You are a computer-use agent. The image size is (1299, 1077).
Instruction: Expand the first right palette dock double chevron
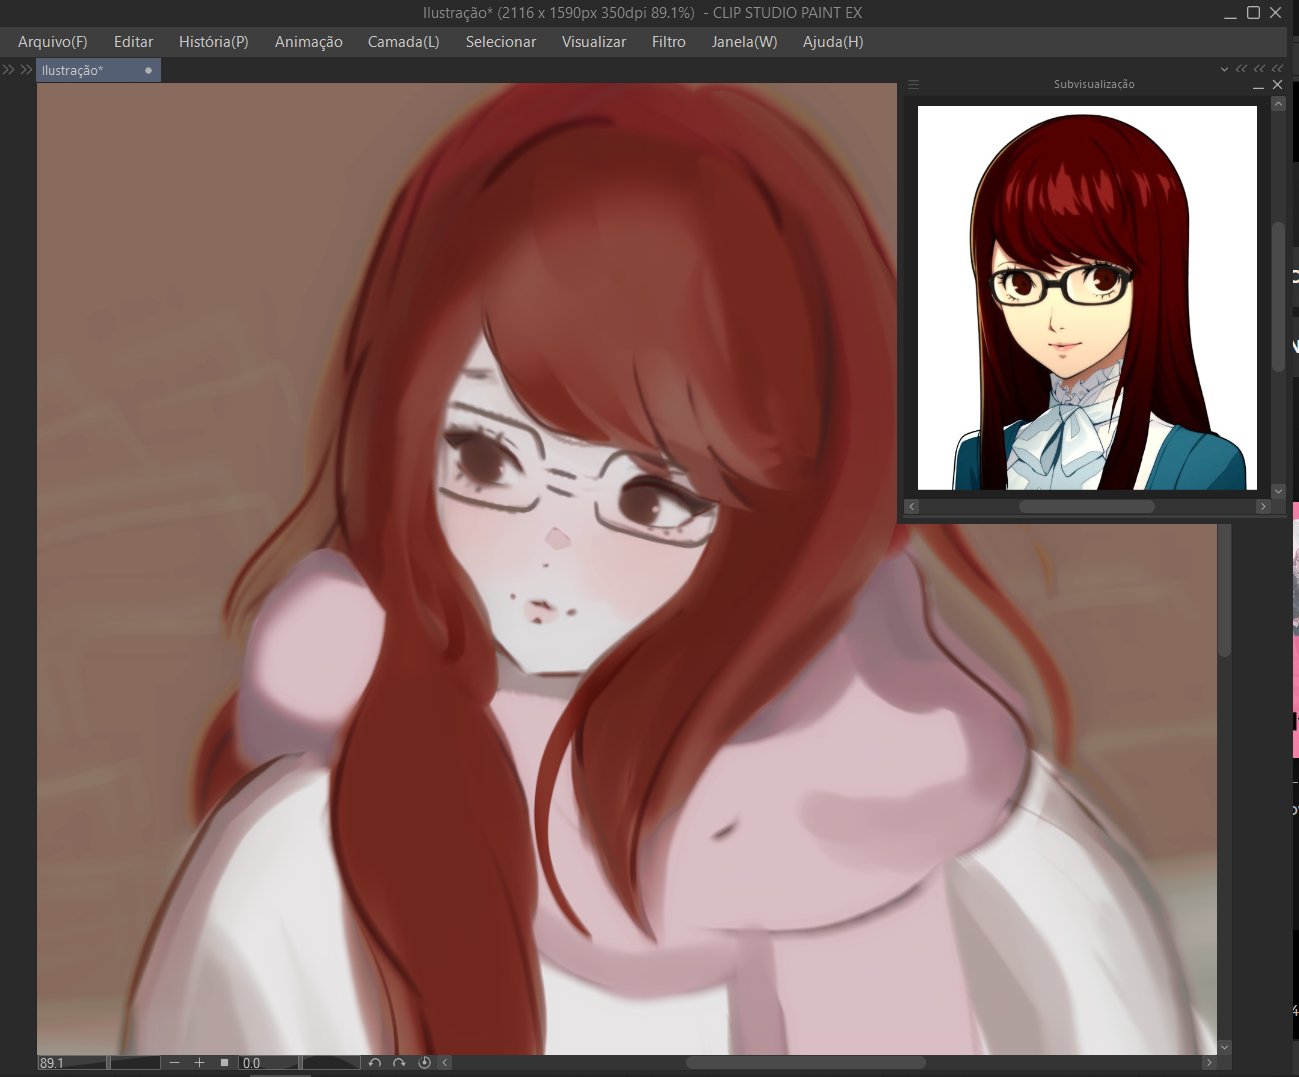point(1241,69)
